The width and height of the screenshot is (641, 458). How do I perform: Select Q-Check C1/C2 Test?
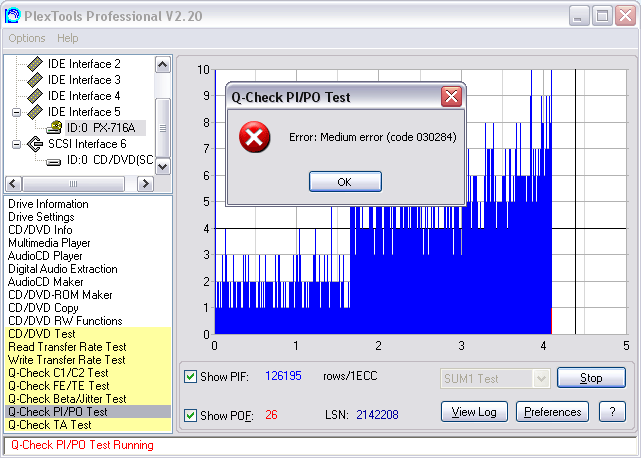click(x=58, y=373)
